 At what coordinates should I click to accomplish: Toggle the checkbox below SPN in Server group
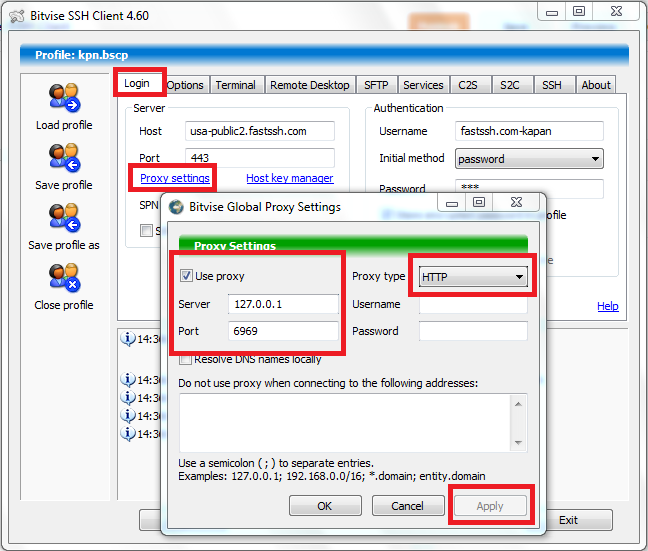point(146,230)
